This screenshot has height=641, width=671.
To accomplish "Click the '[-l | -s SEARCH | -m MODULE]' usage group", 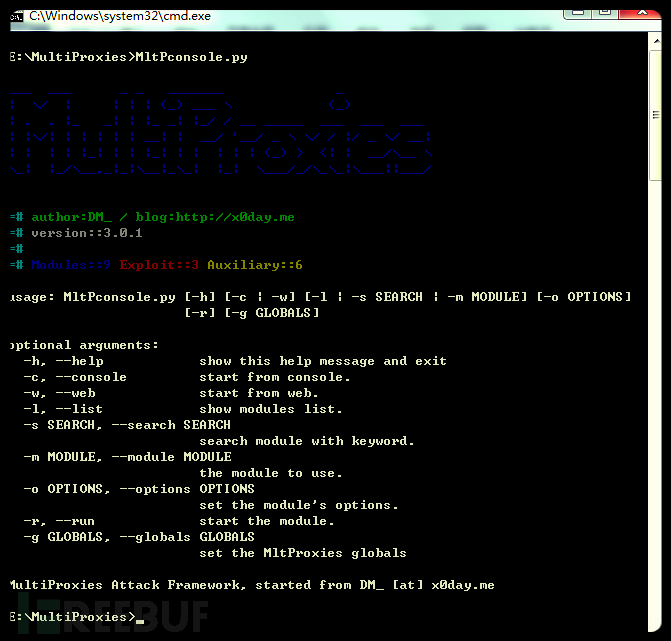I will coord(416,297).
